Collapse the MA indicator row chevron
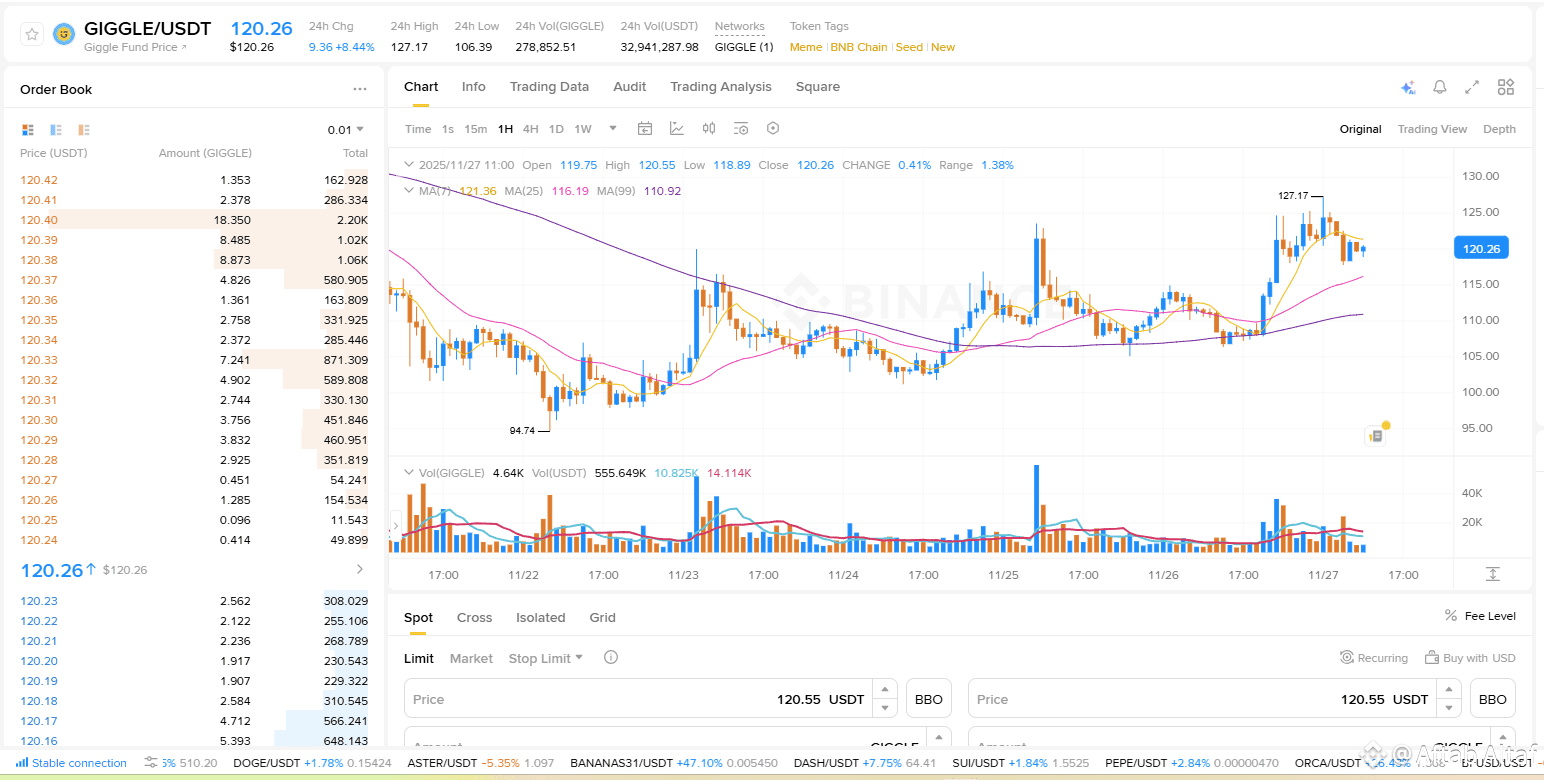This screenshot has width=1544, height=780. pos(408,191)
